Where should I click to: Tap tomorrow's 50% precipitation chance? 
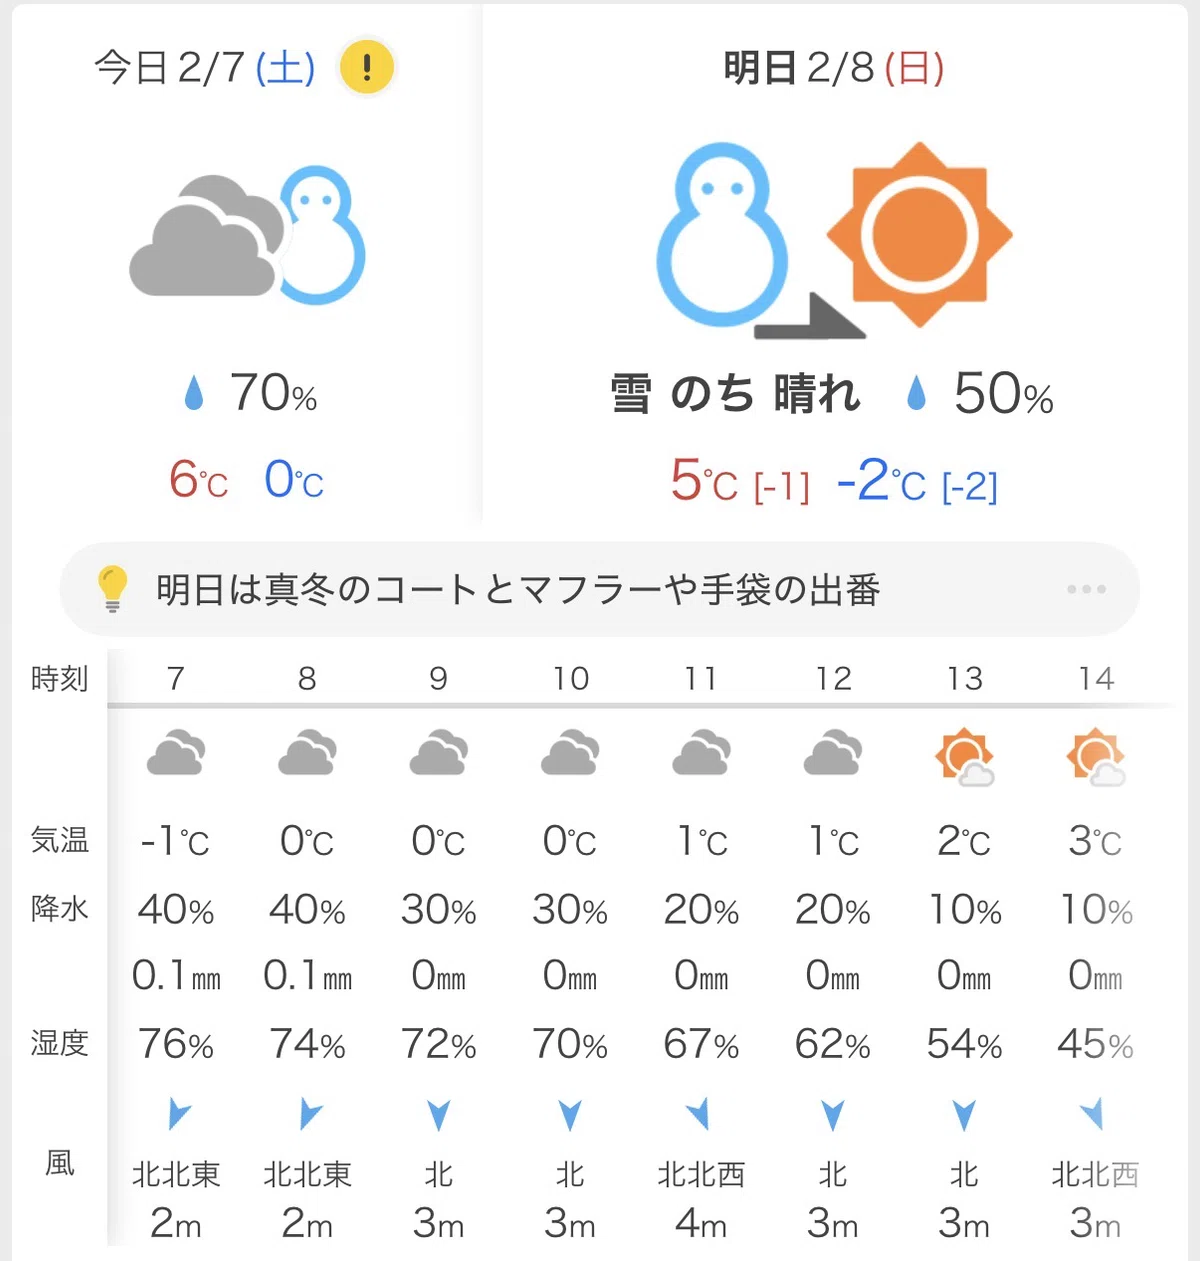coord(1003,393)
